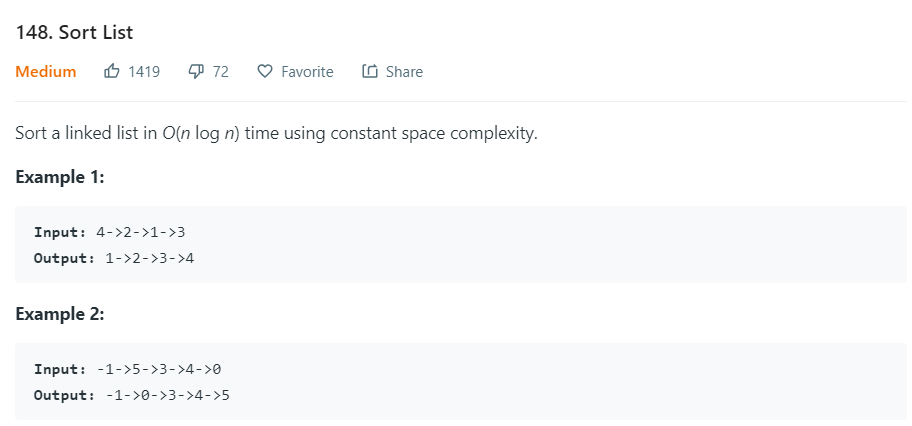
Task: Click the bold "Input:" label in Example 1
Action: [x=60, y=232]
